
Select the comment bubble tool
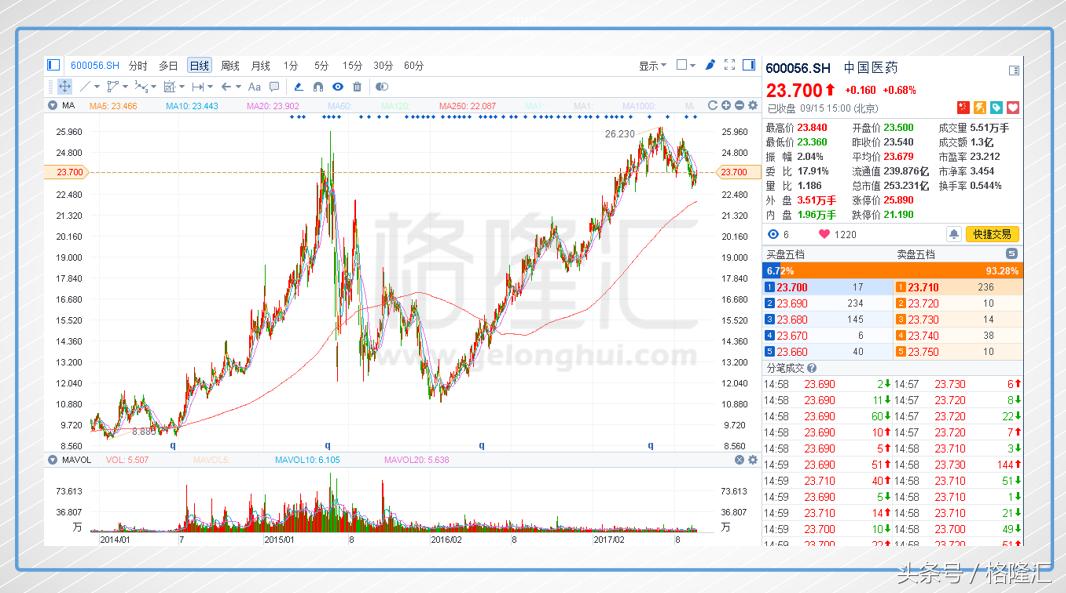pyautogui.click(x=274, y=86)
